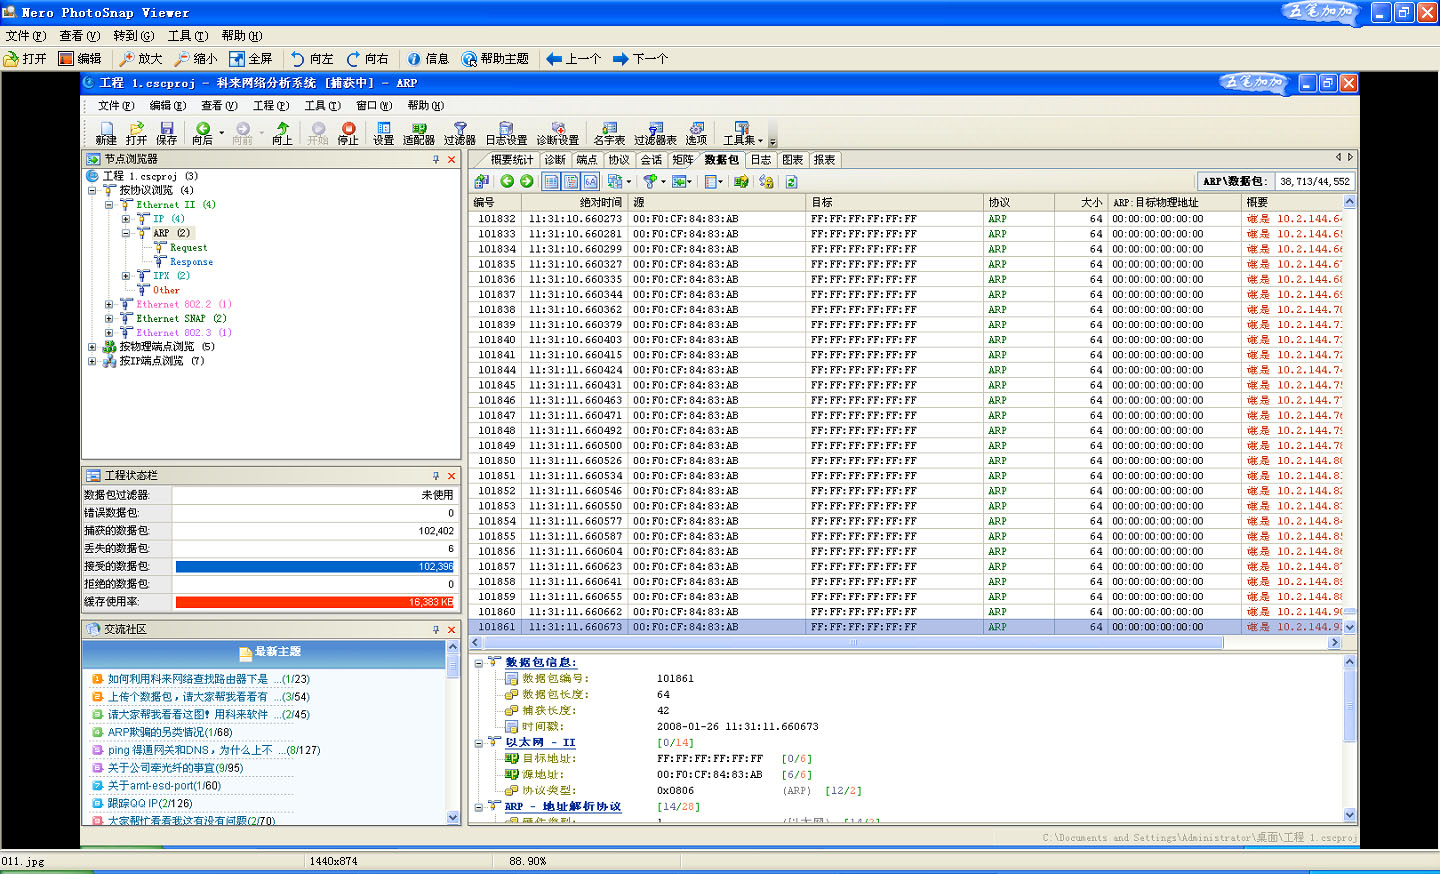
Task: Pin the 节点浏览器 panel
Action: point(436,160)
